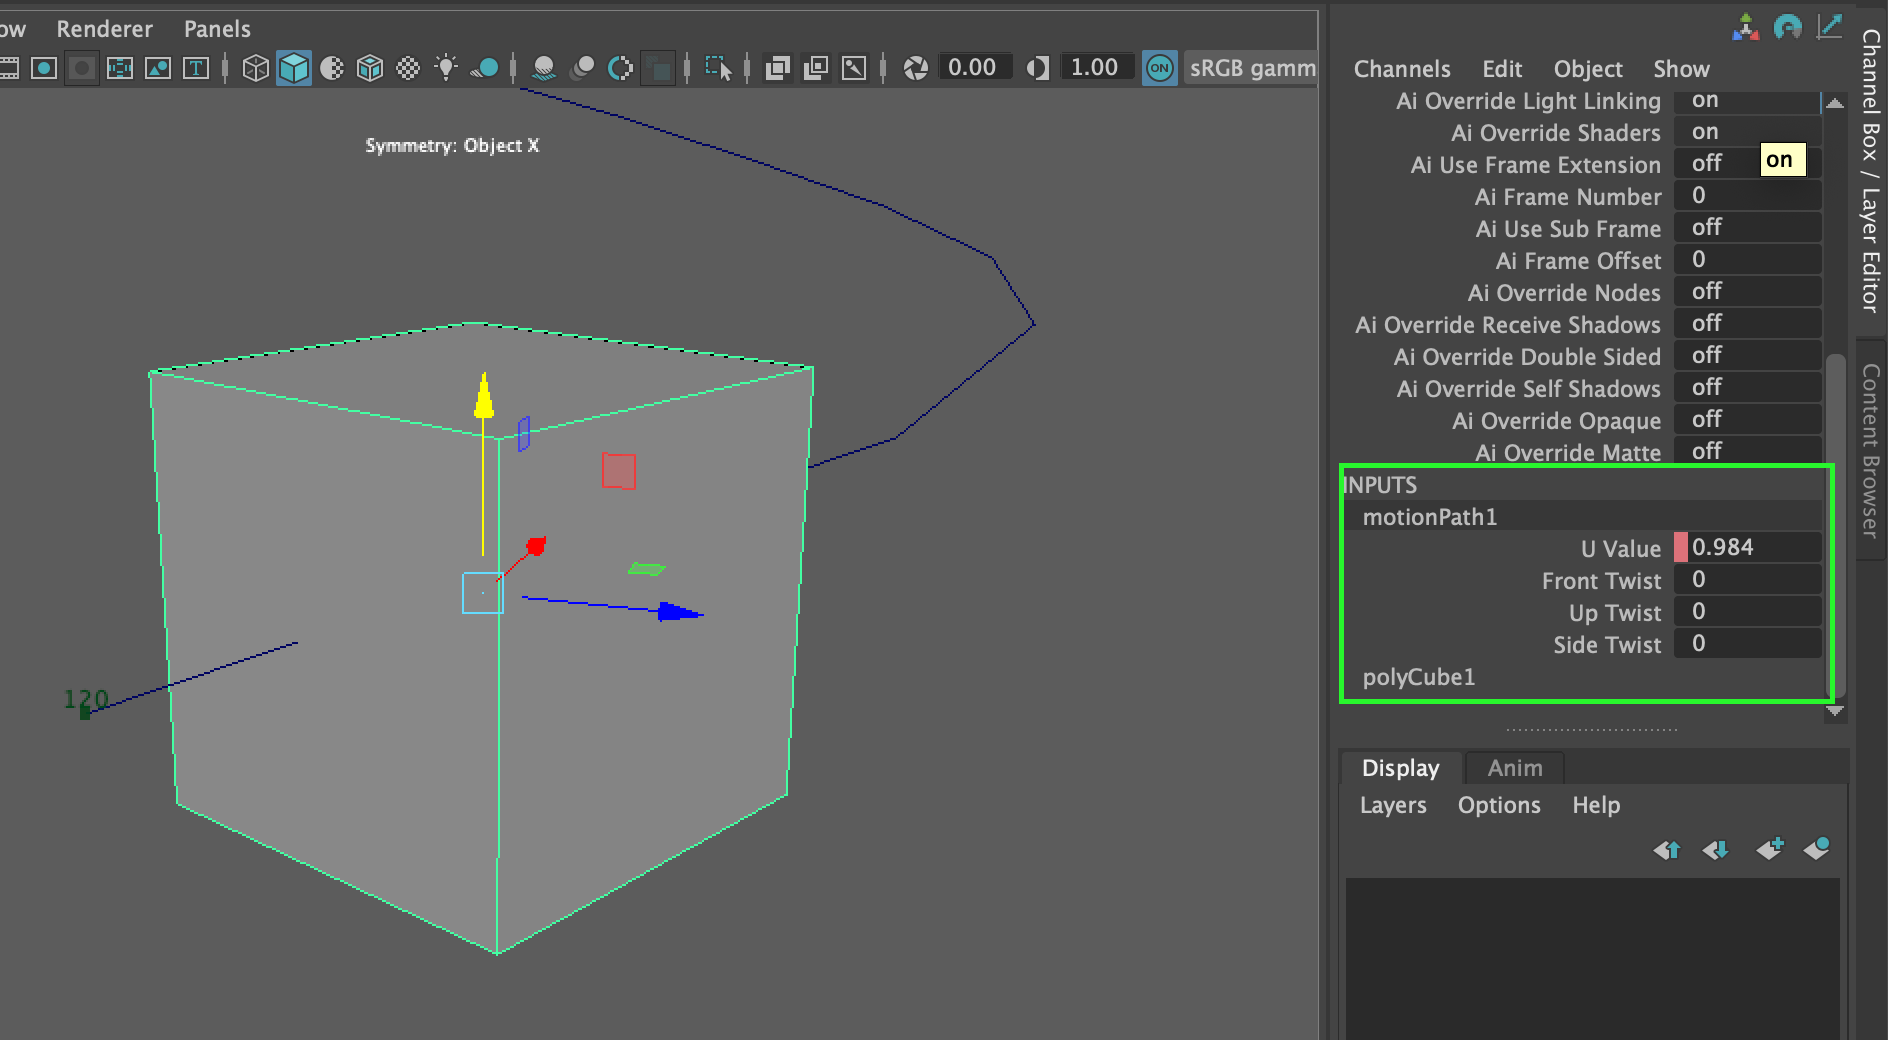Screen dimensions: 1888x1040
Task: Toggle the color management ON button
Action: pyautogui.click(x=1160, y=69)
